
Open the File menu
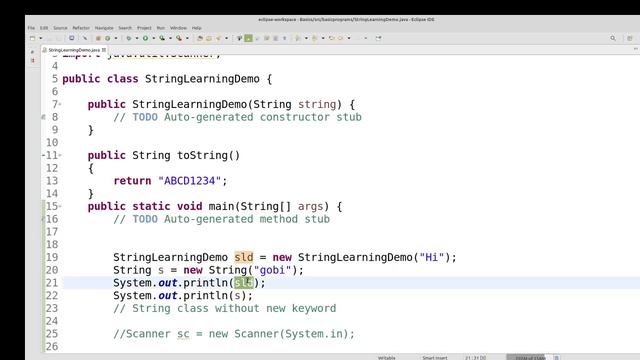point(31,28)
